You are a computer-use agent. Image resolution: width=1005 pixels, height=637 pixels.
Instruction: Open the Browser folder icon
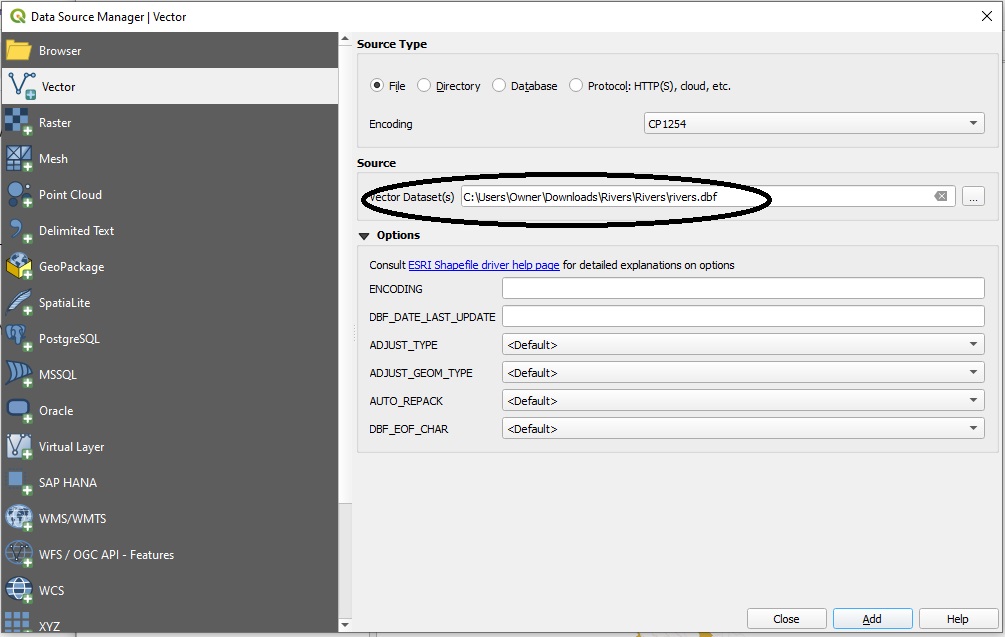point(19,51)
